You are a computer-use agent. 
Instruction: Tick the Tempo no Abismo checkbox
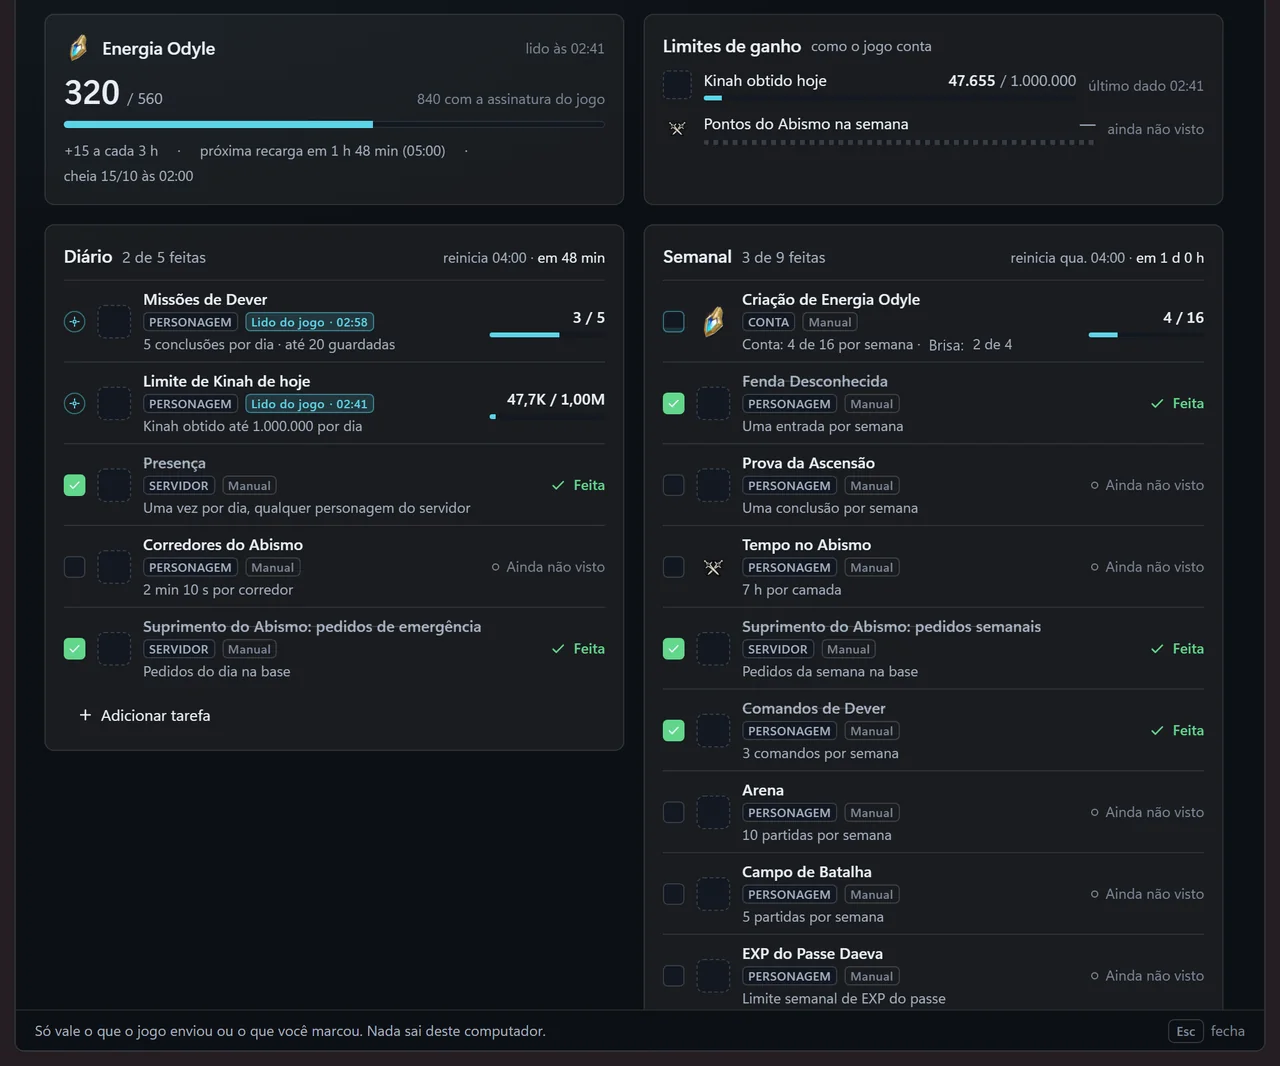[674, 567]
